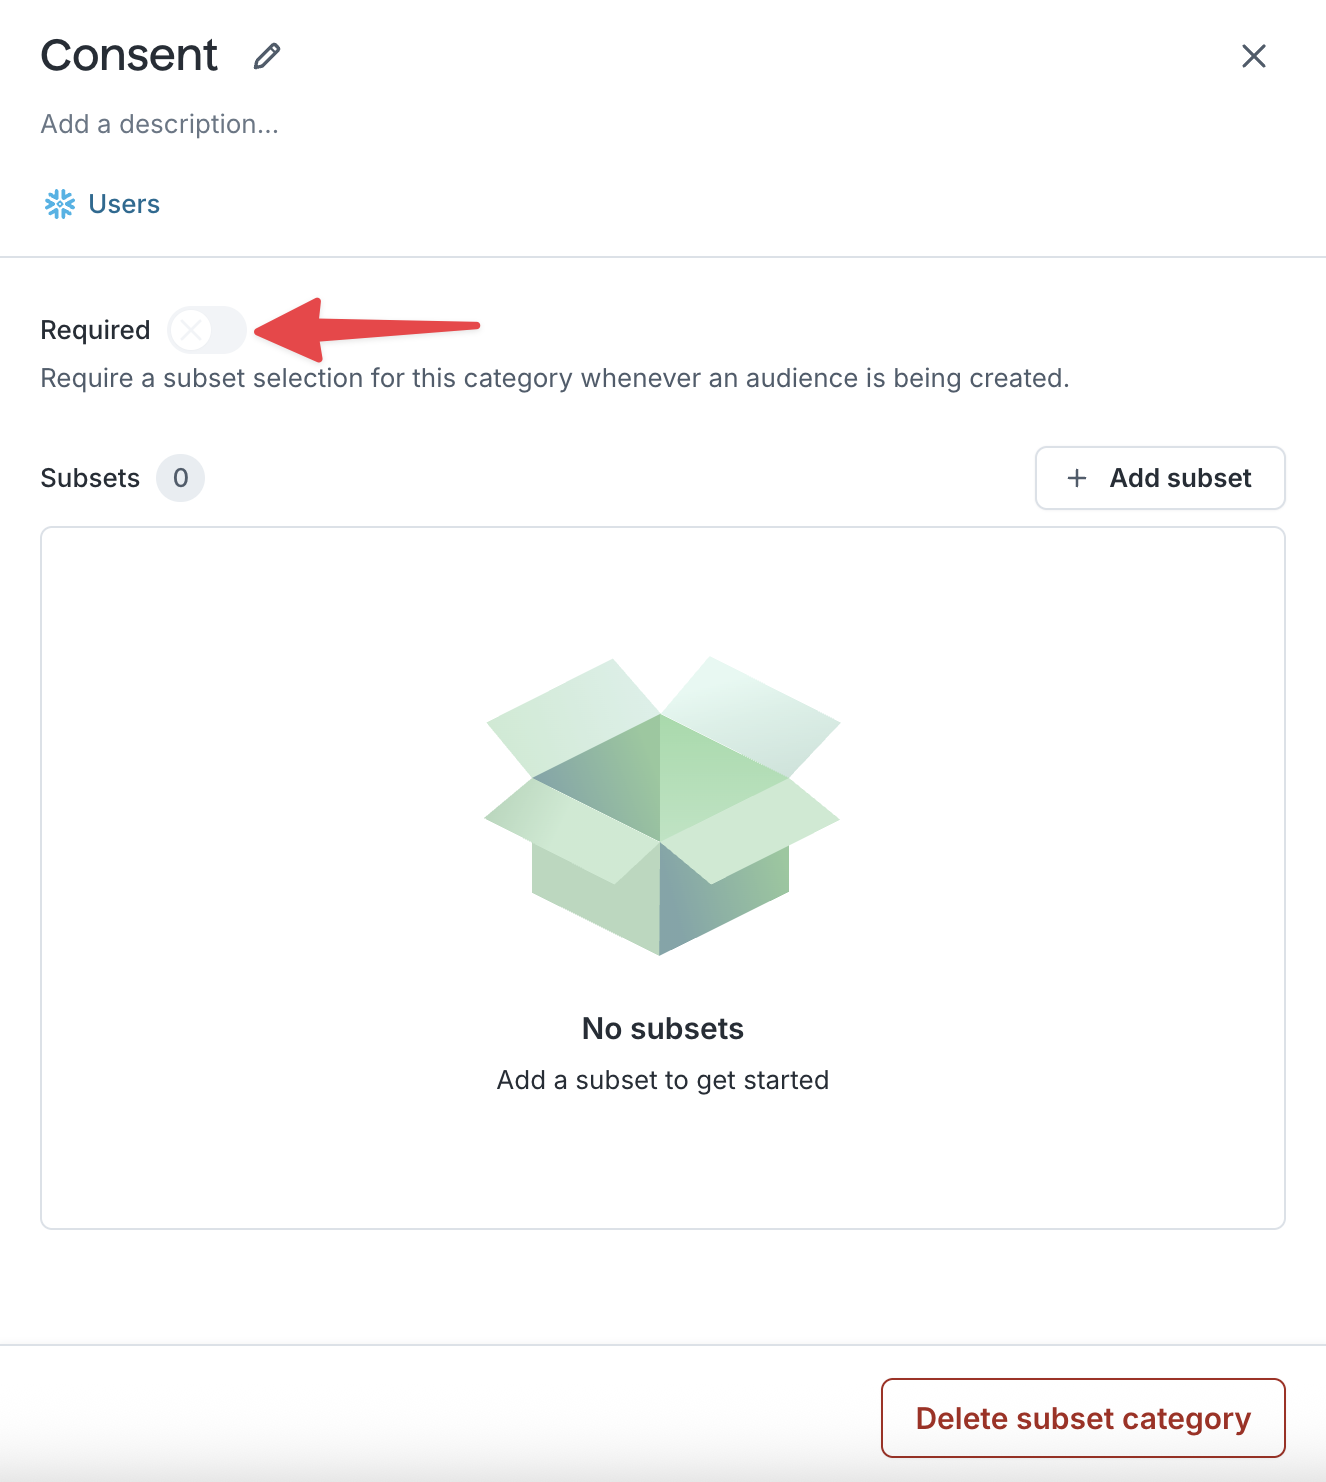Click the pencil edit icon beside Consent
Image resolution: width=1326 pixels, height=1482 pixels.
click(267, 56)
